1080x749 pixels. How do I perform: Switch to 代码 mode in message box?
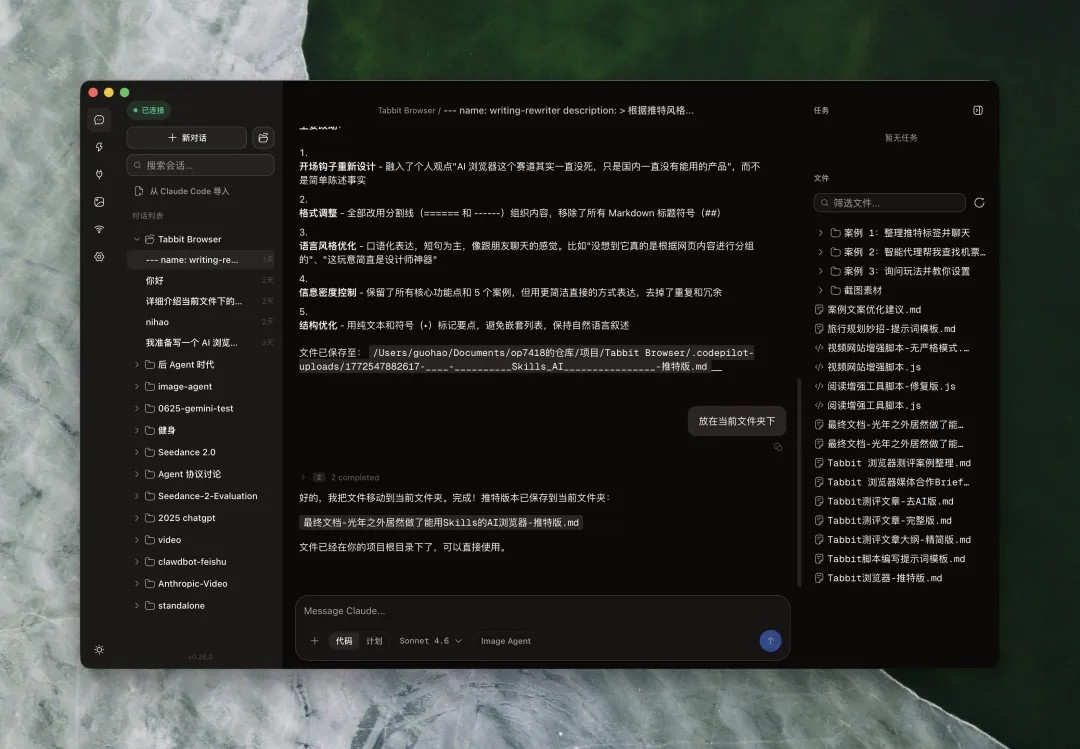click(x=343, y=641)
